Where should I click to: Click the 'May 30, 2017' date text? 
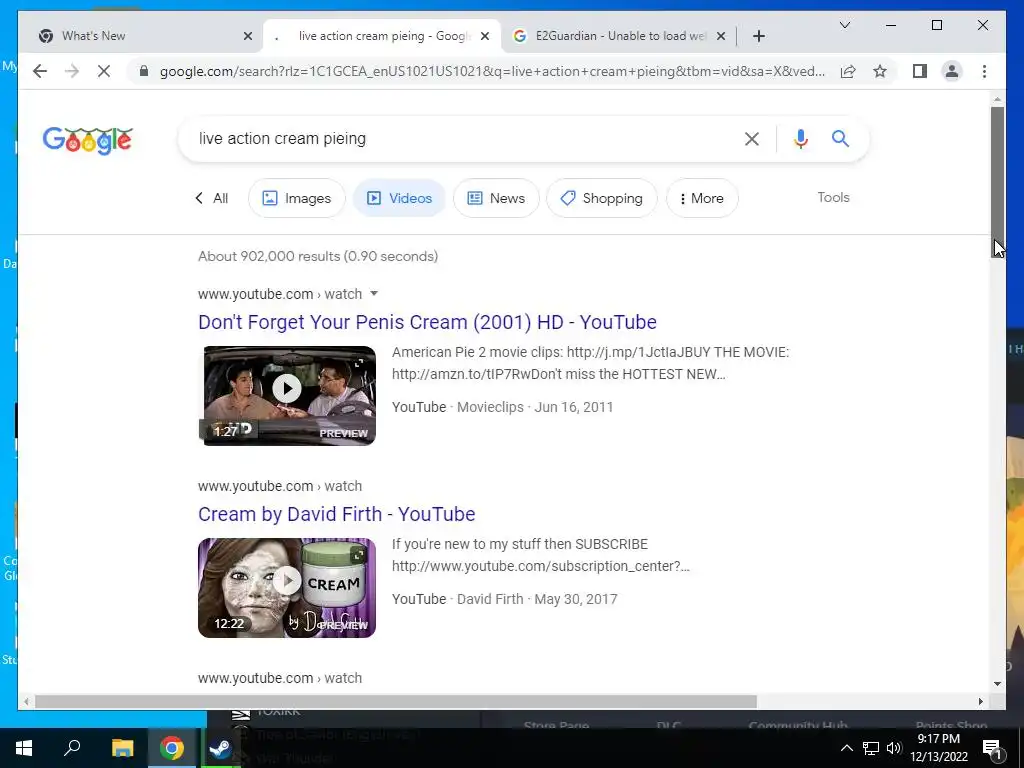click(x=576, y=599)
